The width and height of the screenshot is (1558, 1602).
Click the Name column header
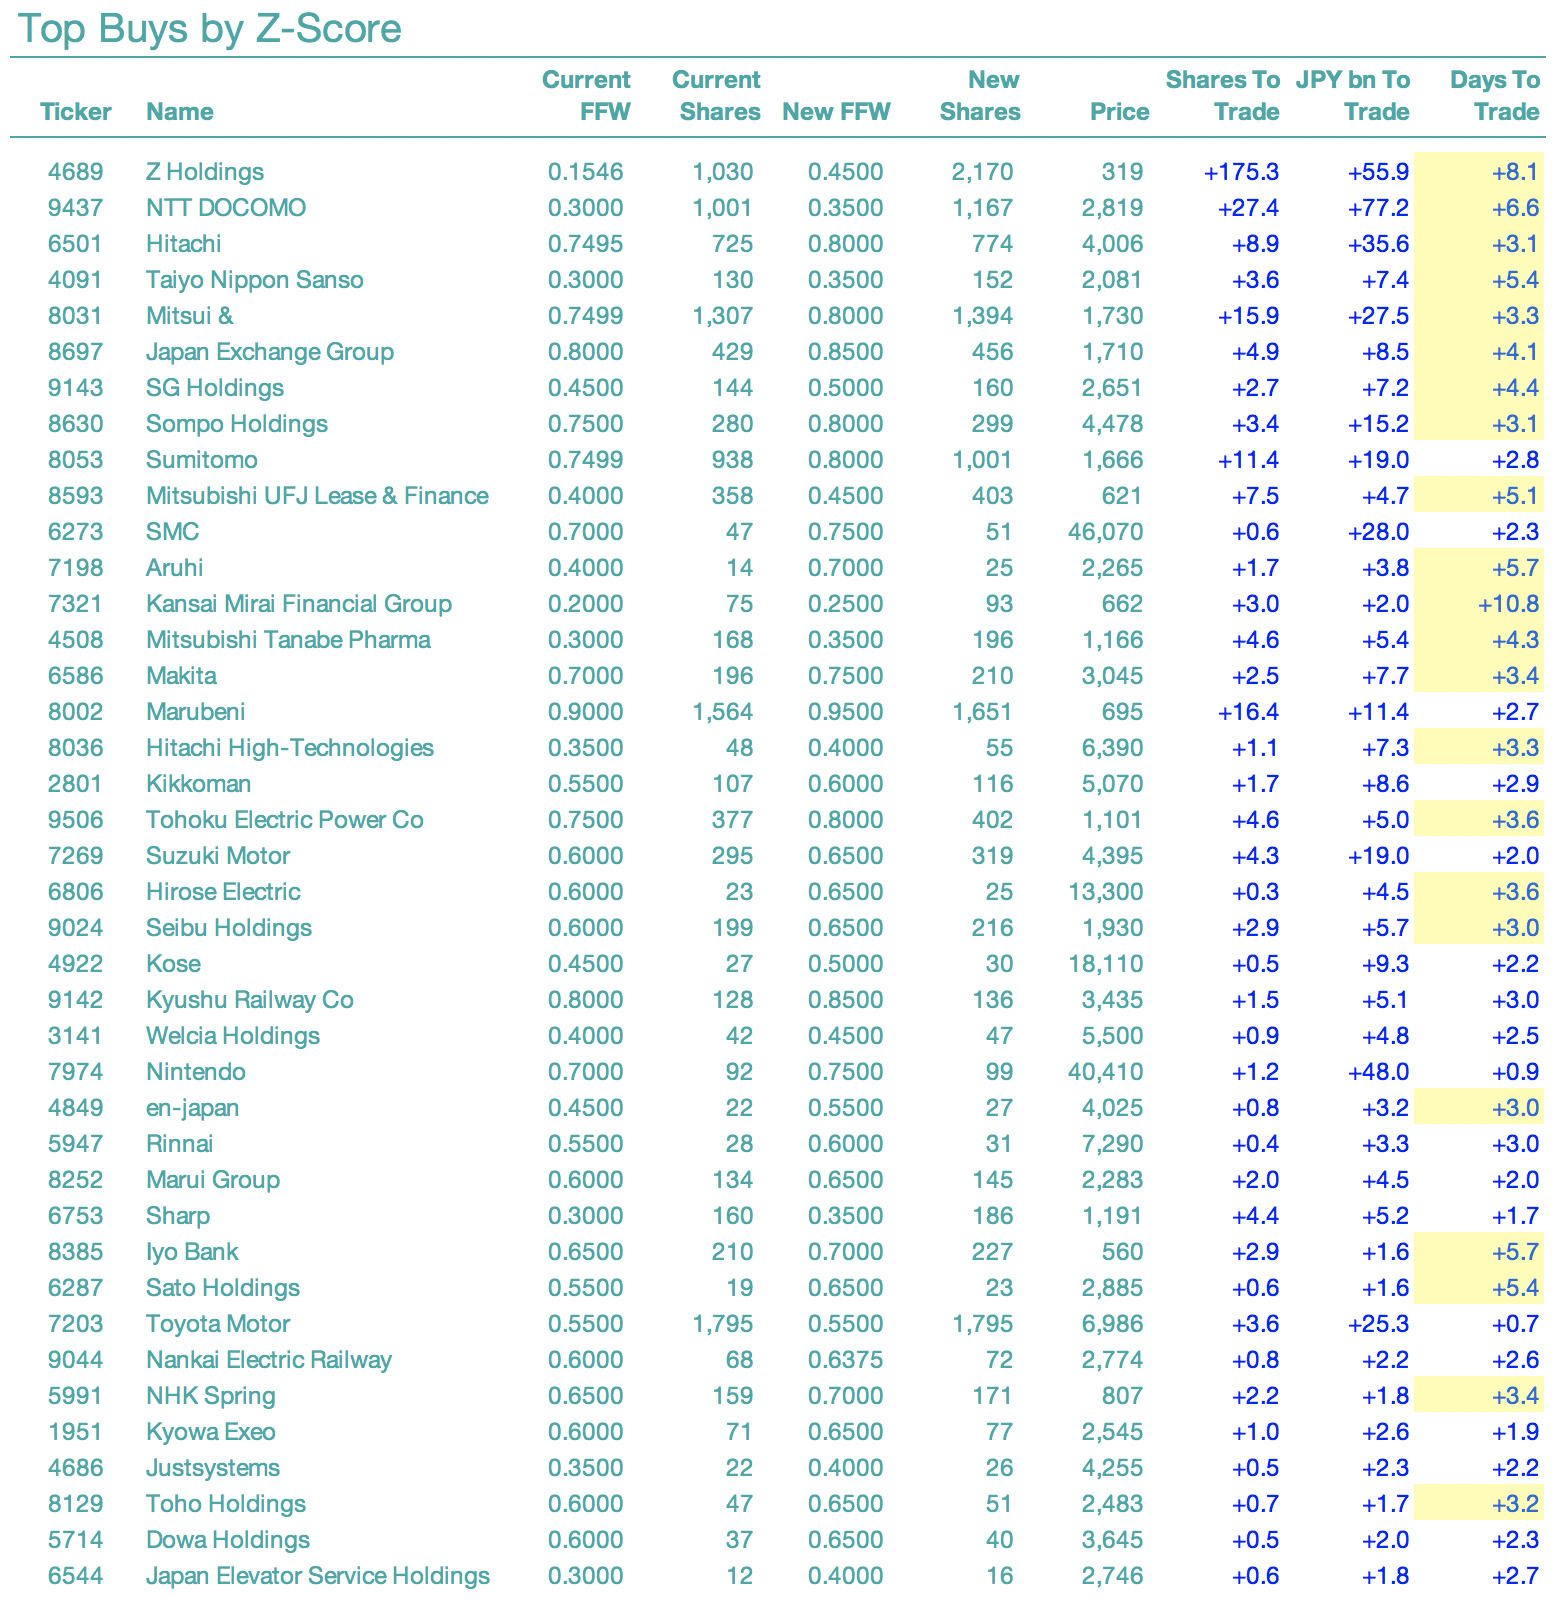click(179, 111)
